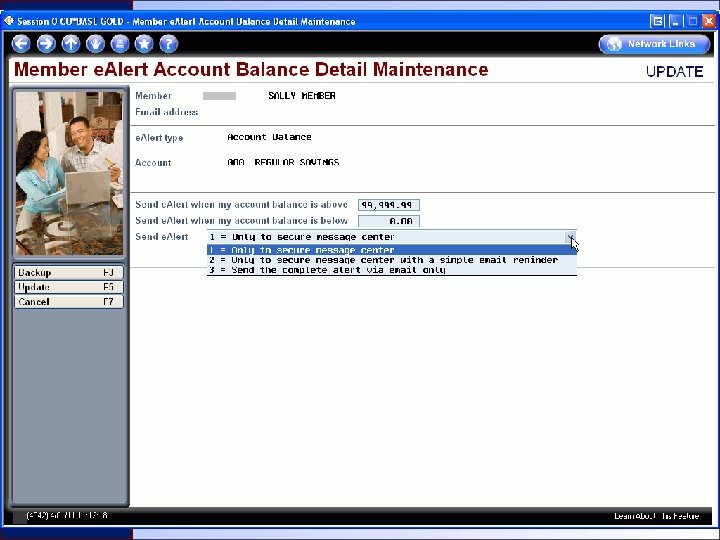This screenshot has width=720, height=540.
Task: Click the Cancel F7 button
Action: (69, 302)
